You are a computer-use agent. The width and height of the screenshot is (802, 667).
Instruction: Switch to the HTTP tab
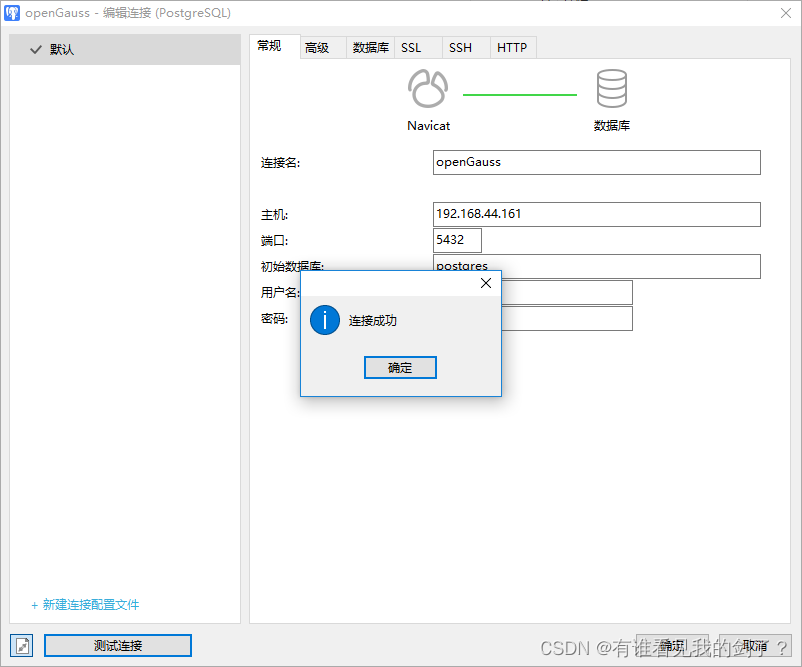pyautogui.click(x=512, y=46)
